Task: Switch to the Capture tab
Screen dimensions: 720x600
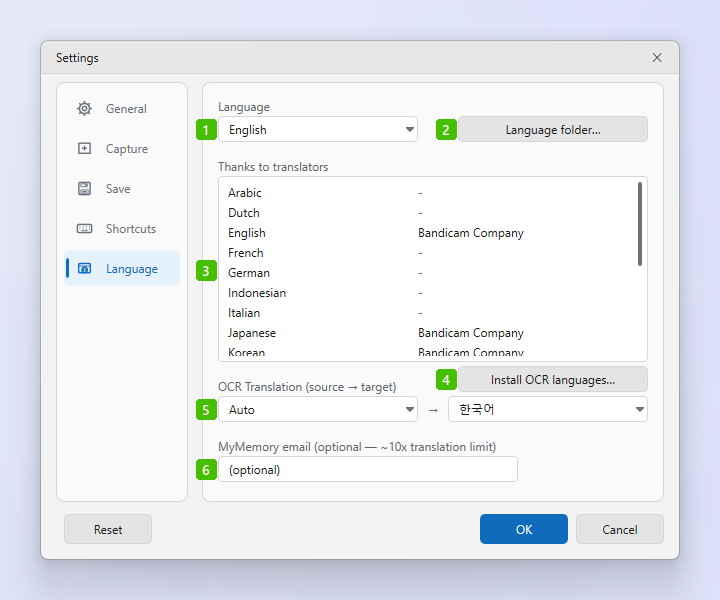Action: coord(122,149)
